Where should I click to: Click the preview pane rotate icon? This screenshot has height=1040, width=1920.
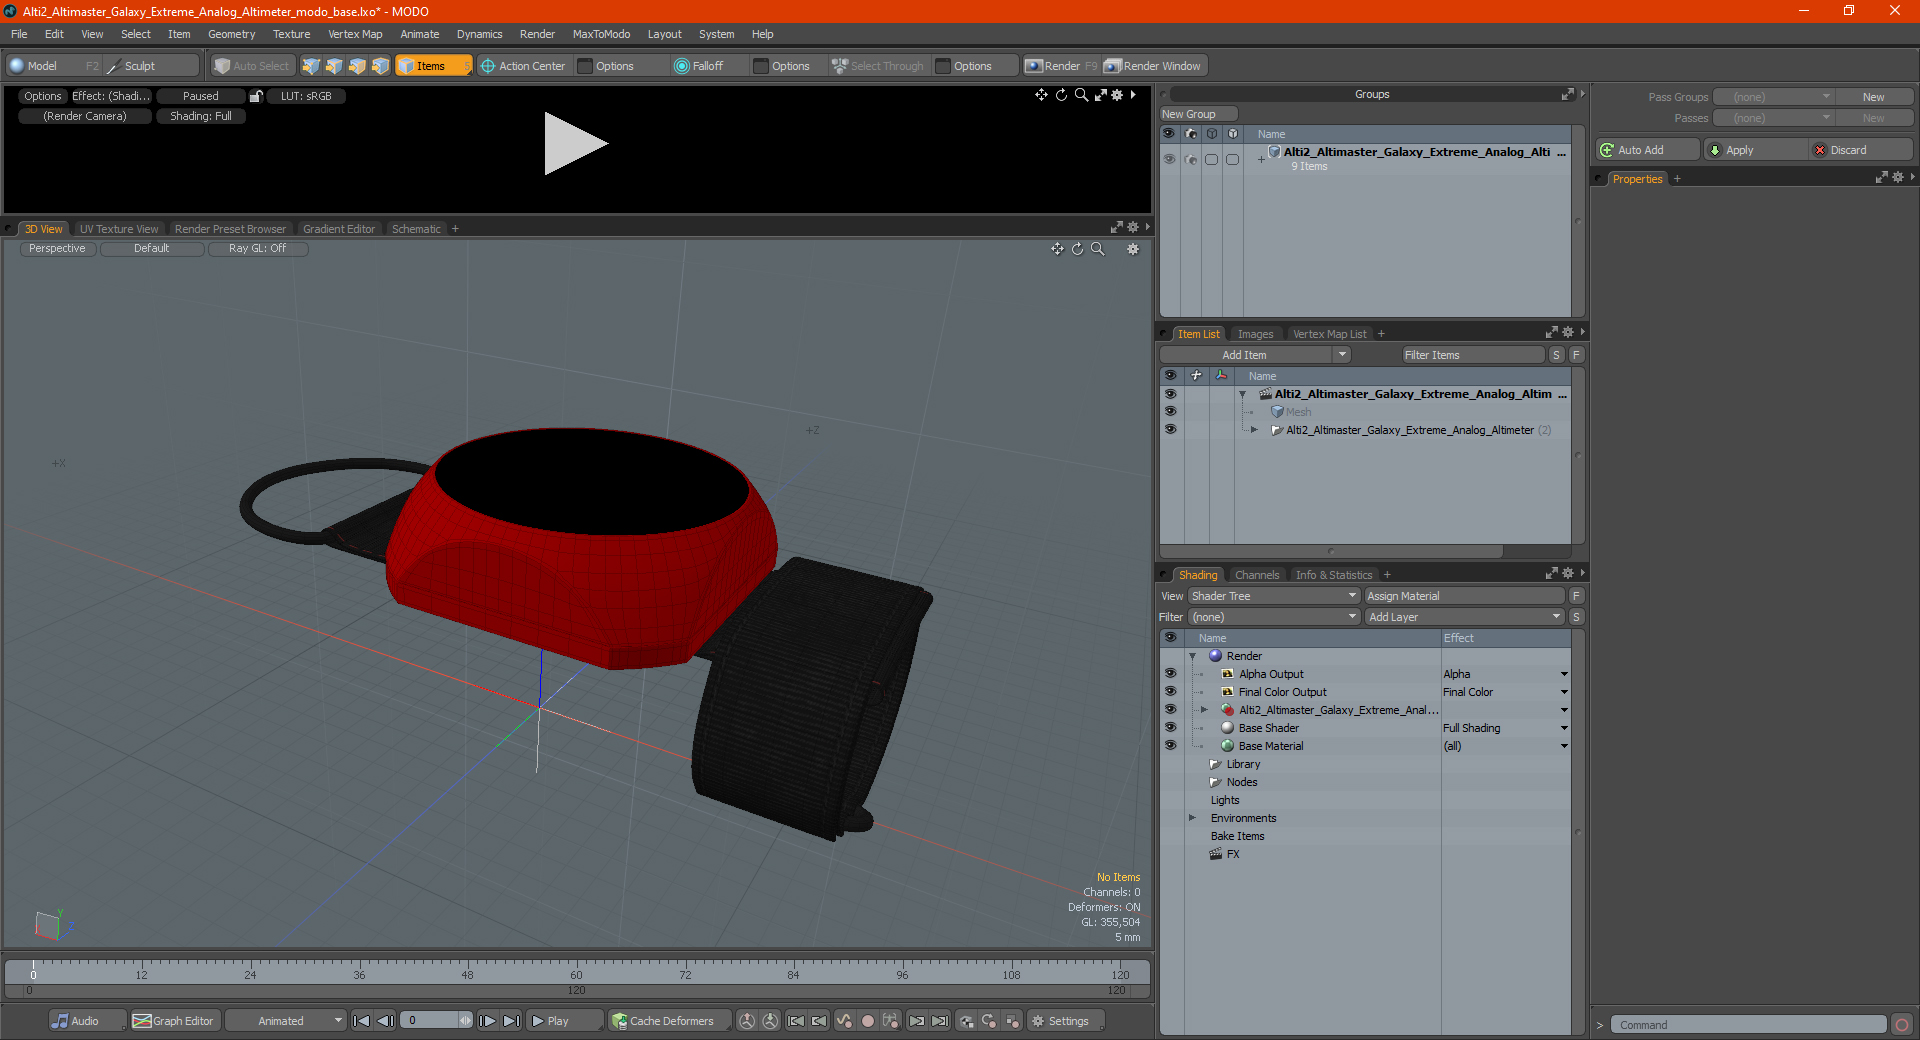[x=1061, y=95]
